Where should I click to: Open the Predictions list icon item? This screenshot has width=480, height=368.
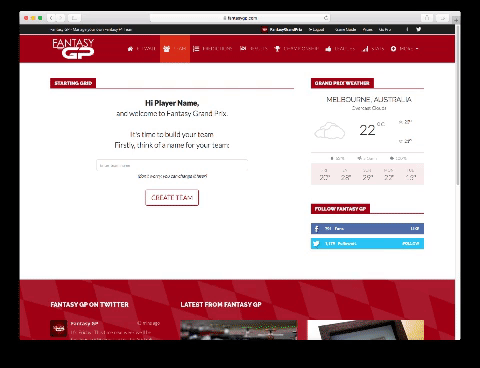[x=212, y=49]
